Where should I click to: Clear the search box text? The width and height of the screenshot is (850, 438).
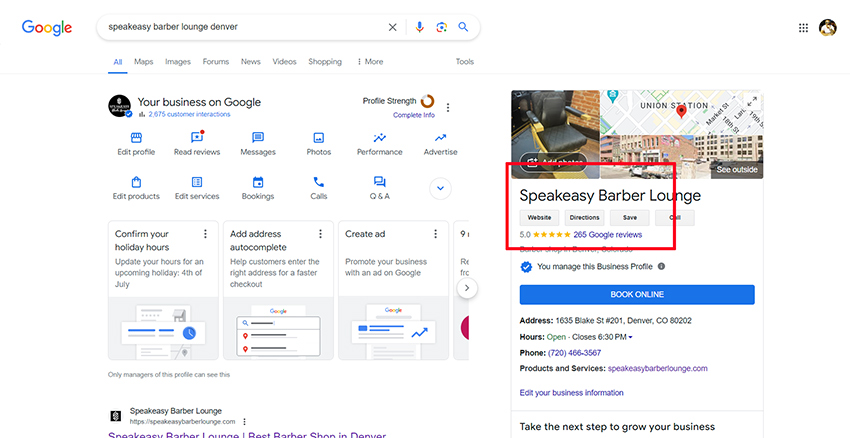(393, 27)
